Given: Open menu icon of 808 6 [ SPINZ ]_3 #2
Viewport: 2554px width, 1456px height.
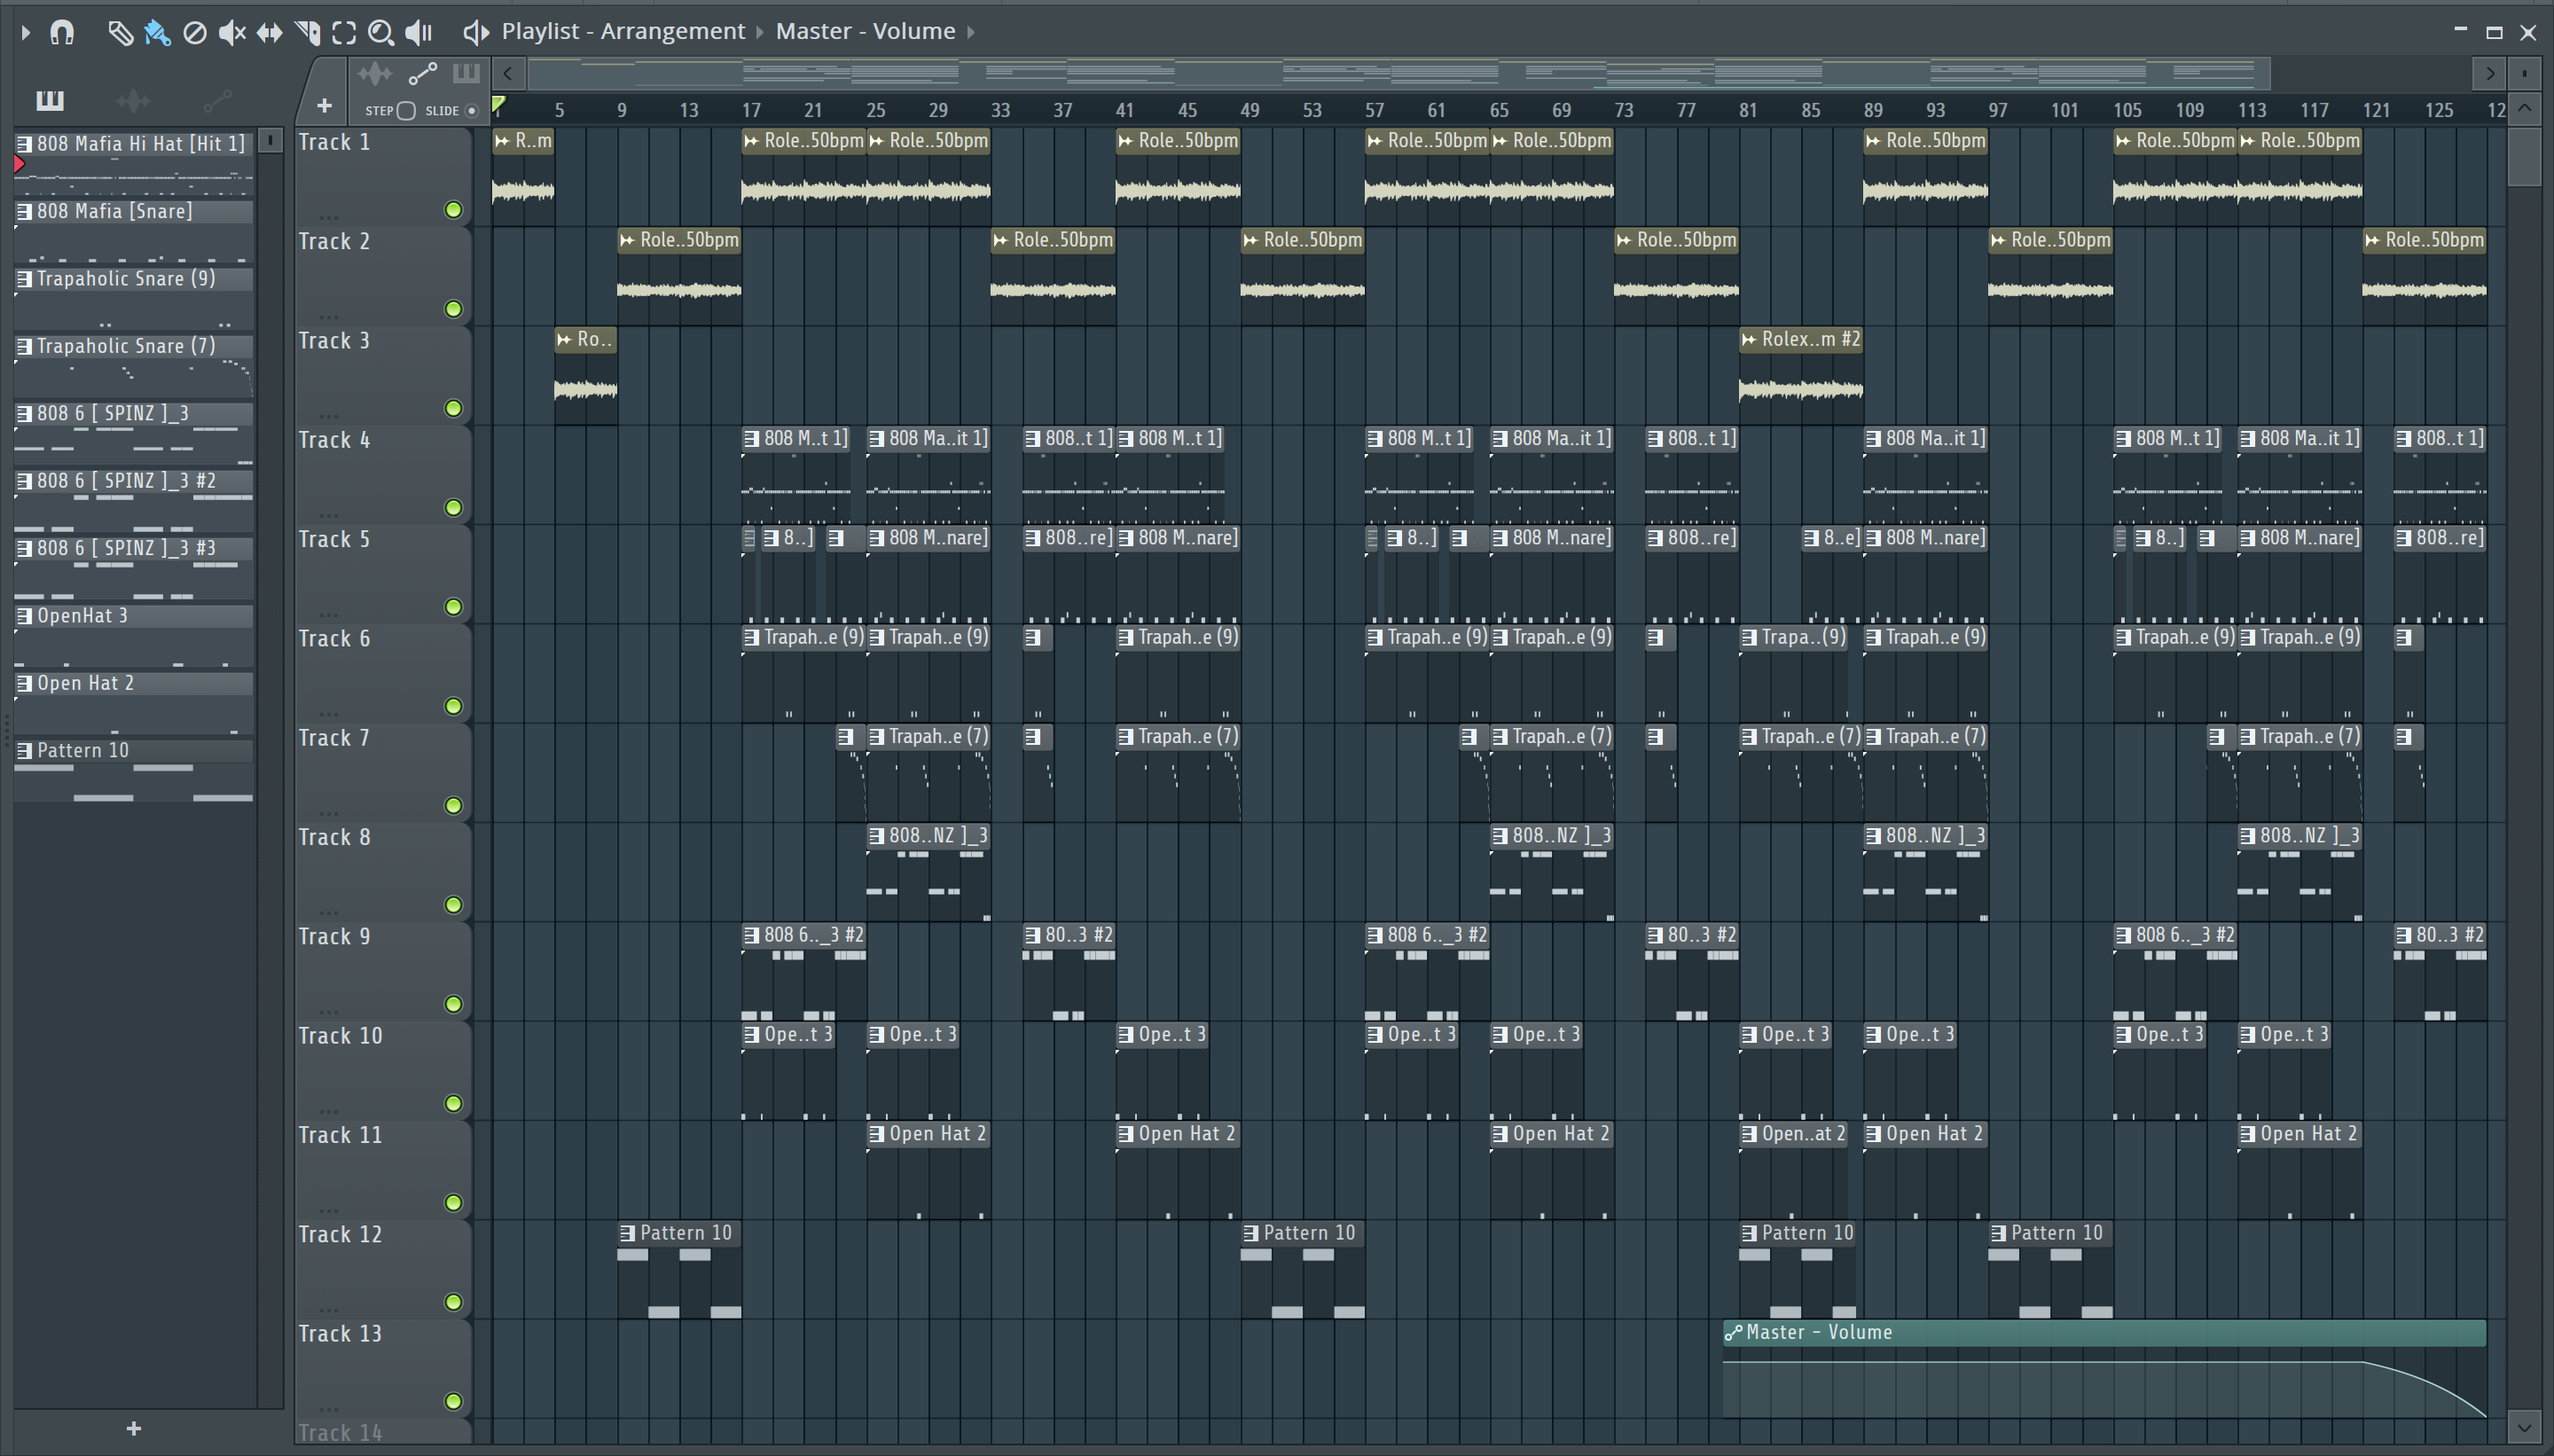Looking at the screenshot, I should (24, 481).
